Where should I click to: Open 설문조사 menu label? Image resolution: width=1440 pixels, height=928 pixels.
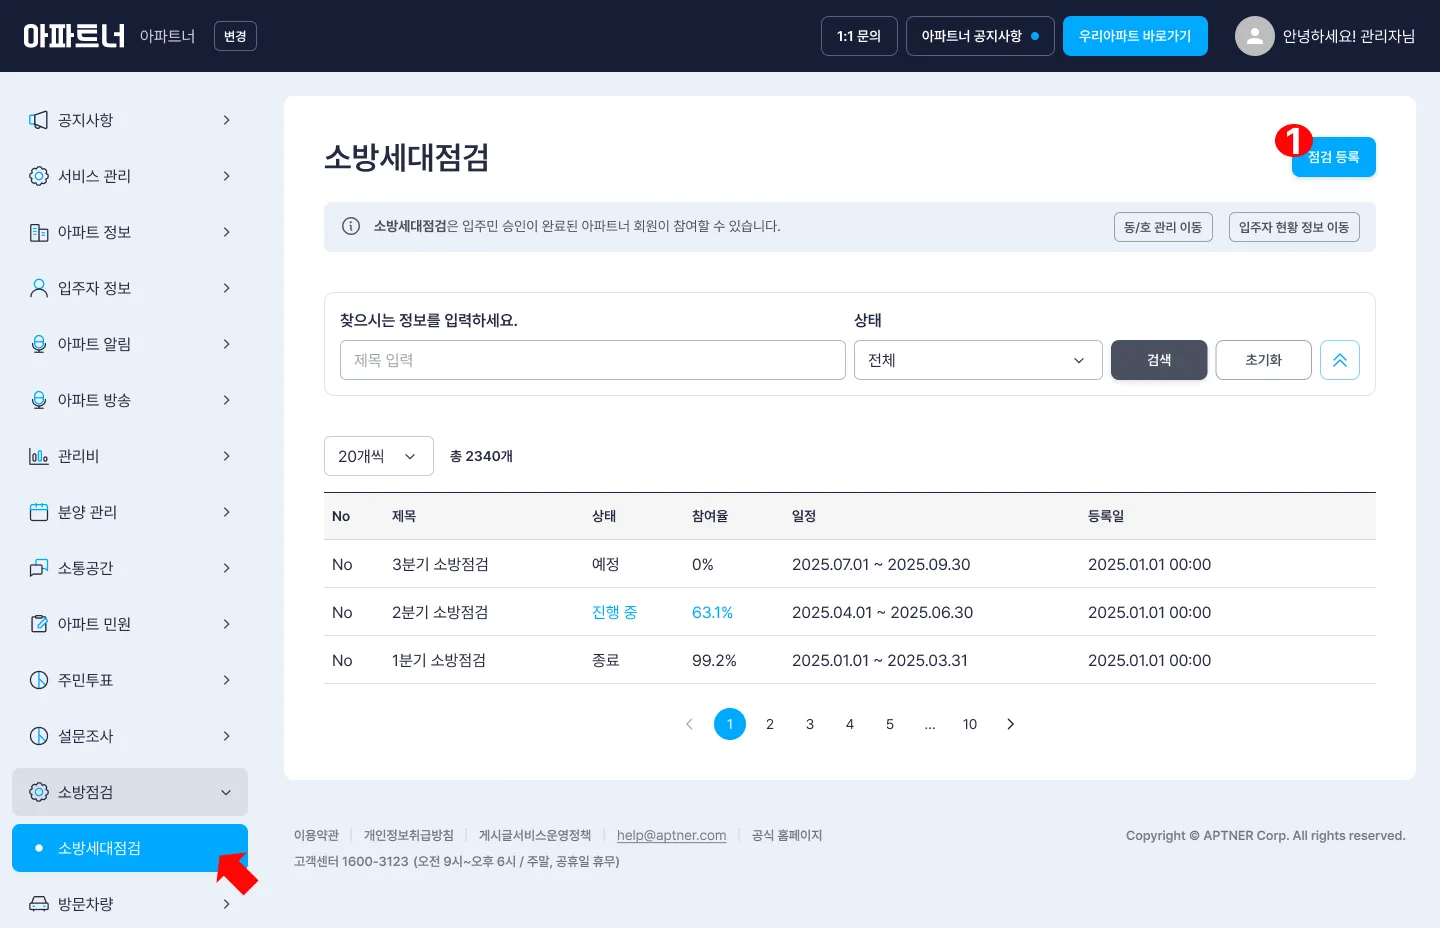click(85, 736)
